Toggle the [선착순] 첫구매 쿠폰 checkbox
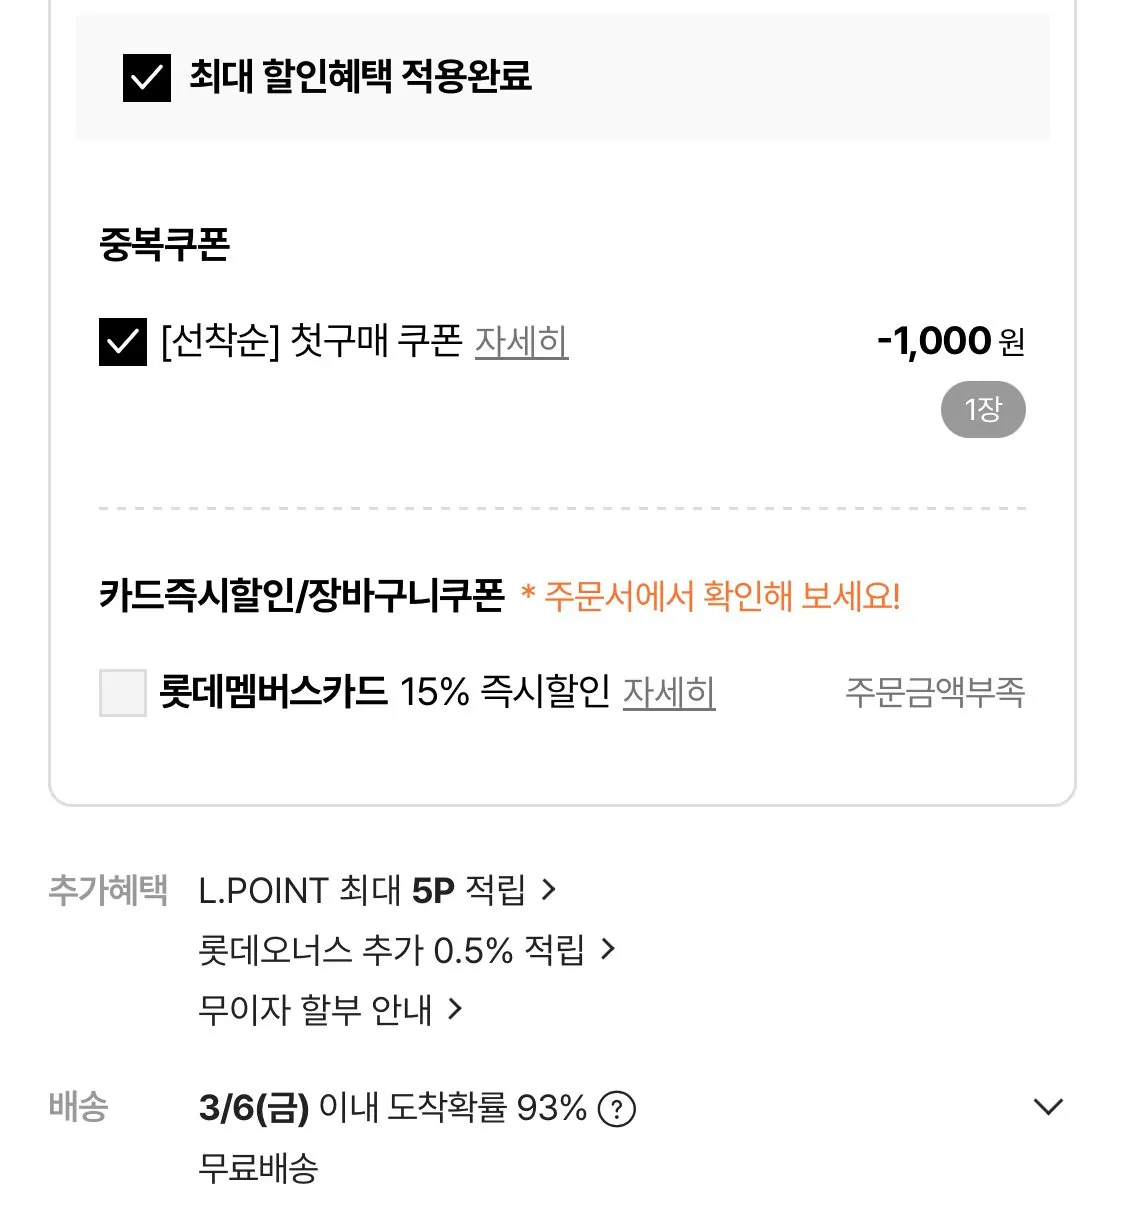Image resolution: width=1125 pixels, height=1209 pixels. point(123,341)
